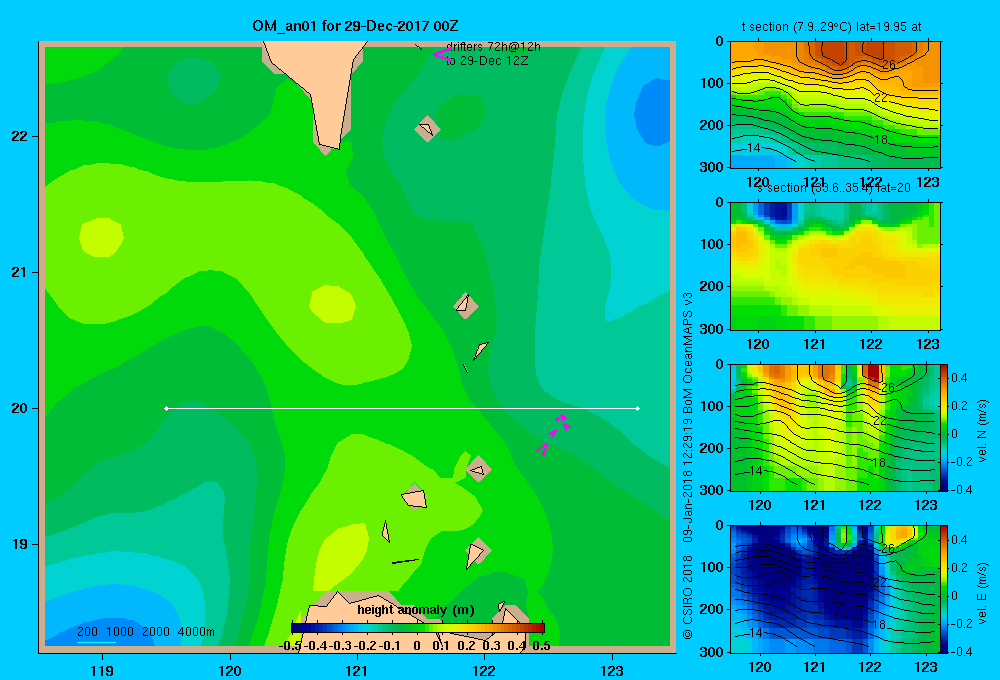
Task: Click the 'vel. E (m/s)' colorbar label
Action: (x=982, y=593)
